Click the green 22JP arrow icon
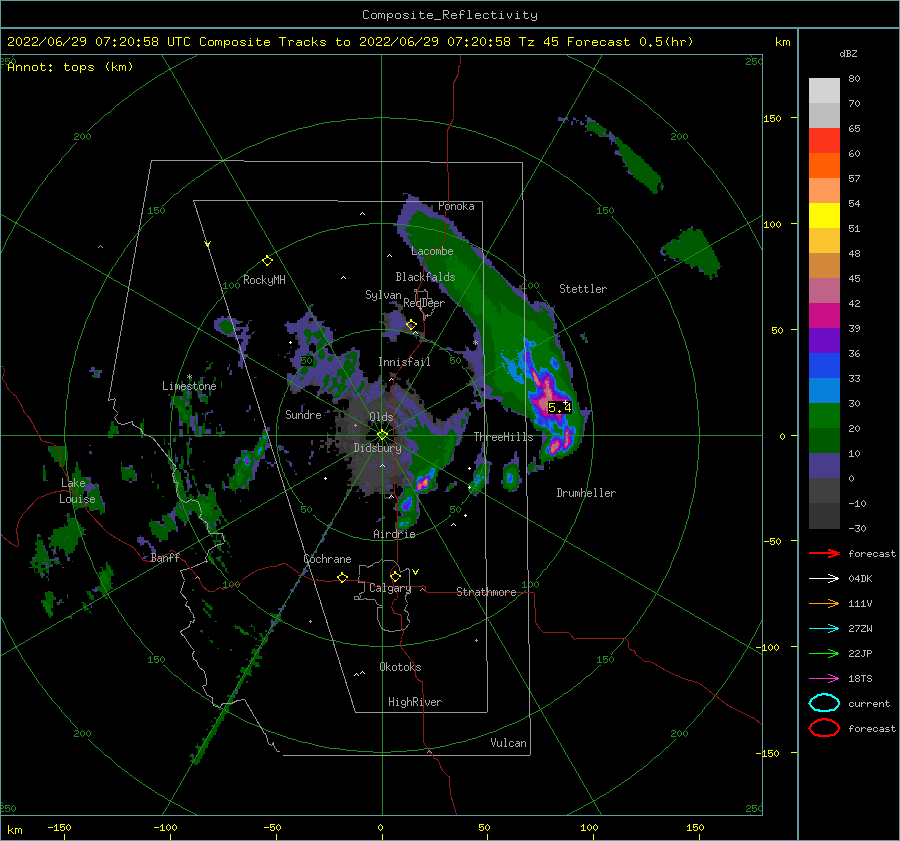900x841 pixels. [x=824, y=653]
